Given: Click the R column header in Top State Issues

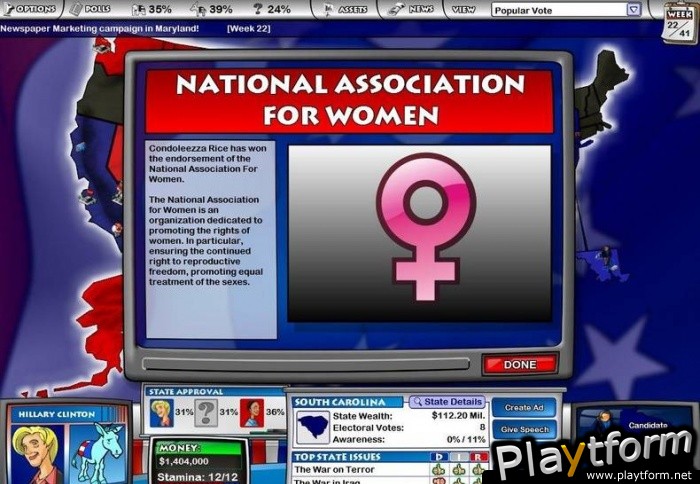Looking at the screenshot, I should click(x=478, y=457).
